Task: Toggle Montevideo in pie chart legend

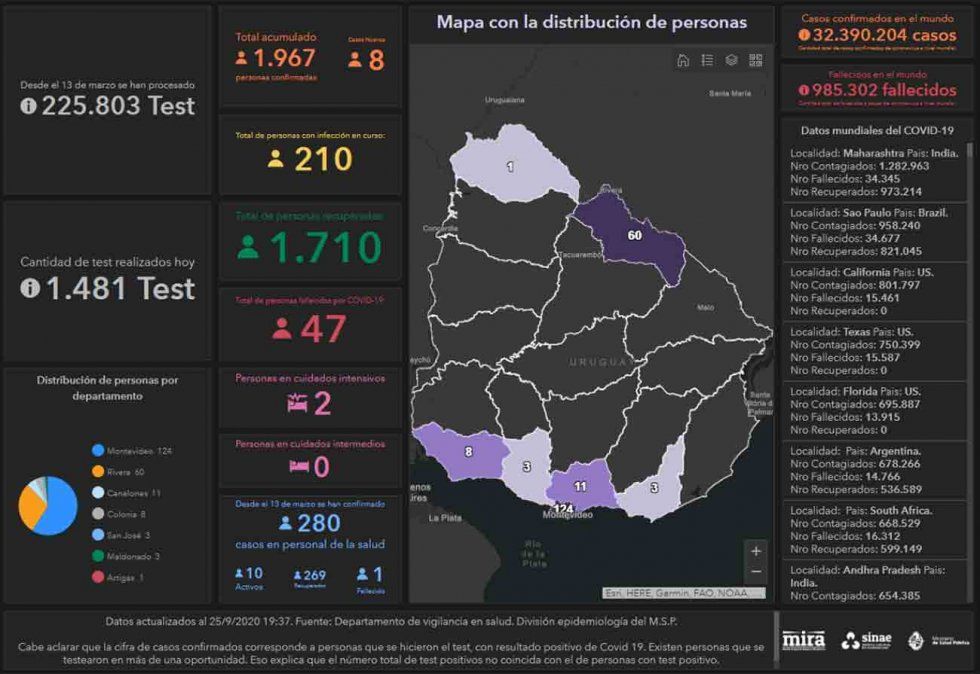Action: coord(132,451)
